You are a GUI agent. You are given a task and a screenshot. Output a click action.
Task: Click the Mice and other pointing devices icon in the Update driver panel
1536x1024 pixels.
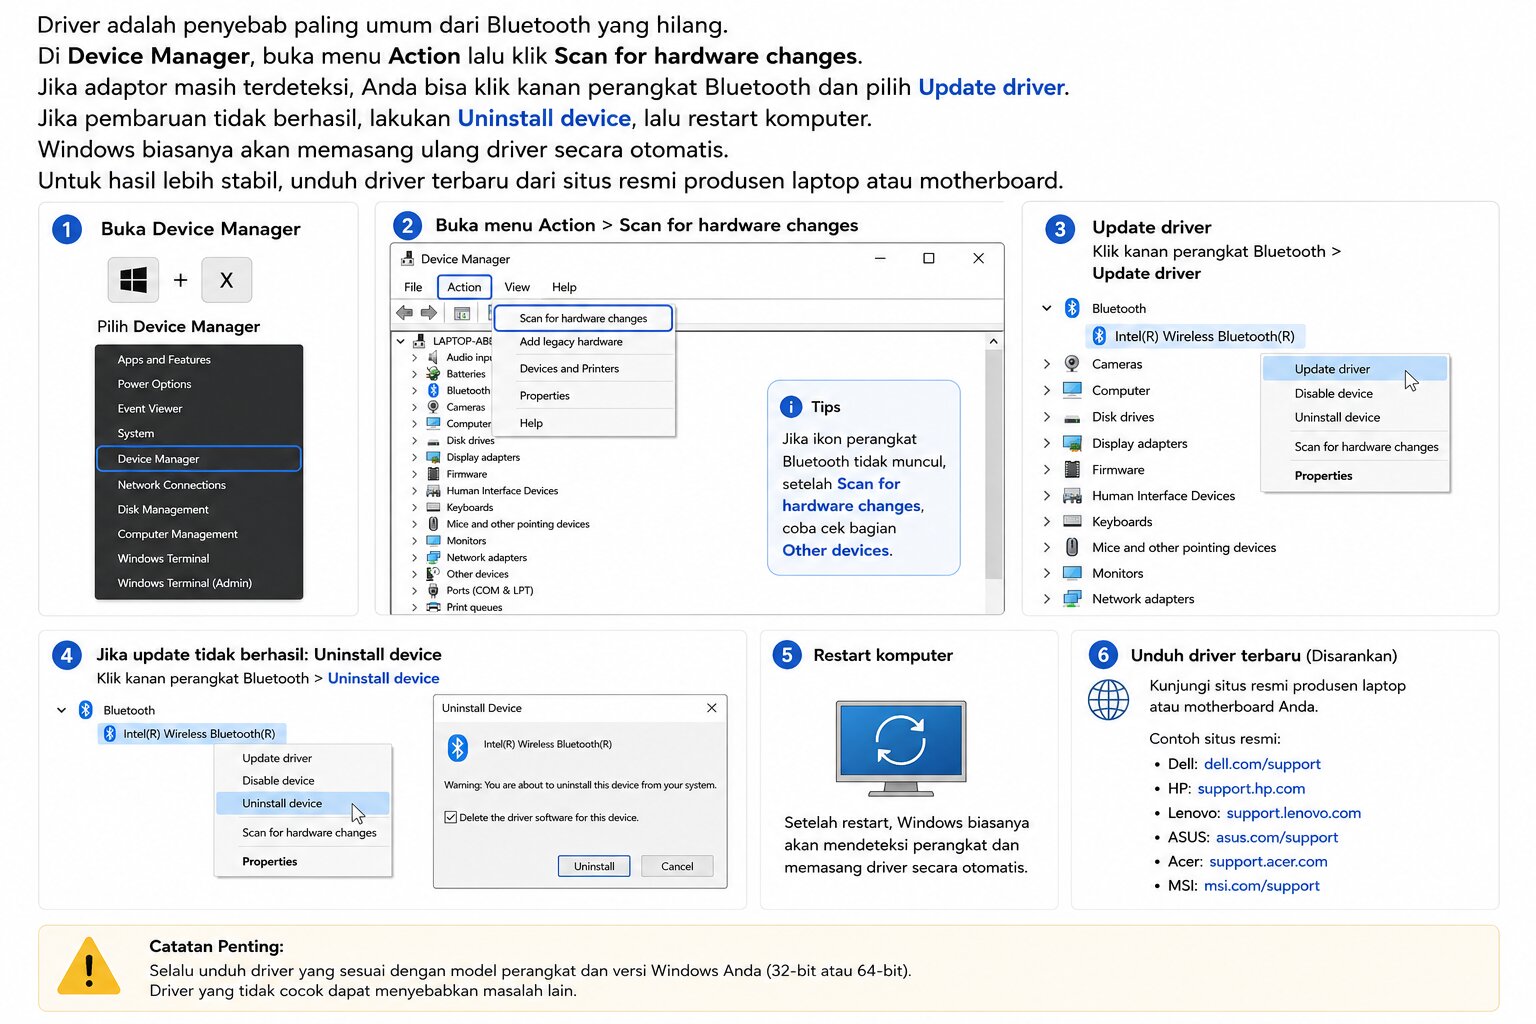[x=1072, y=547]
